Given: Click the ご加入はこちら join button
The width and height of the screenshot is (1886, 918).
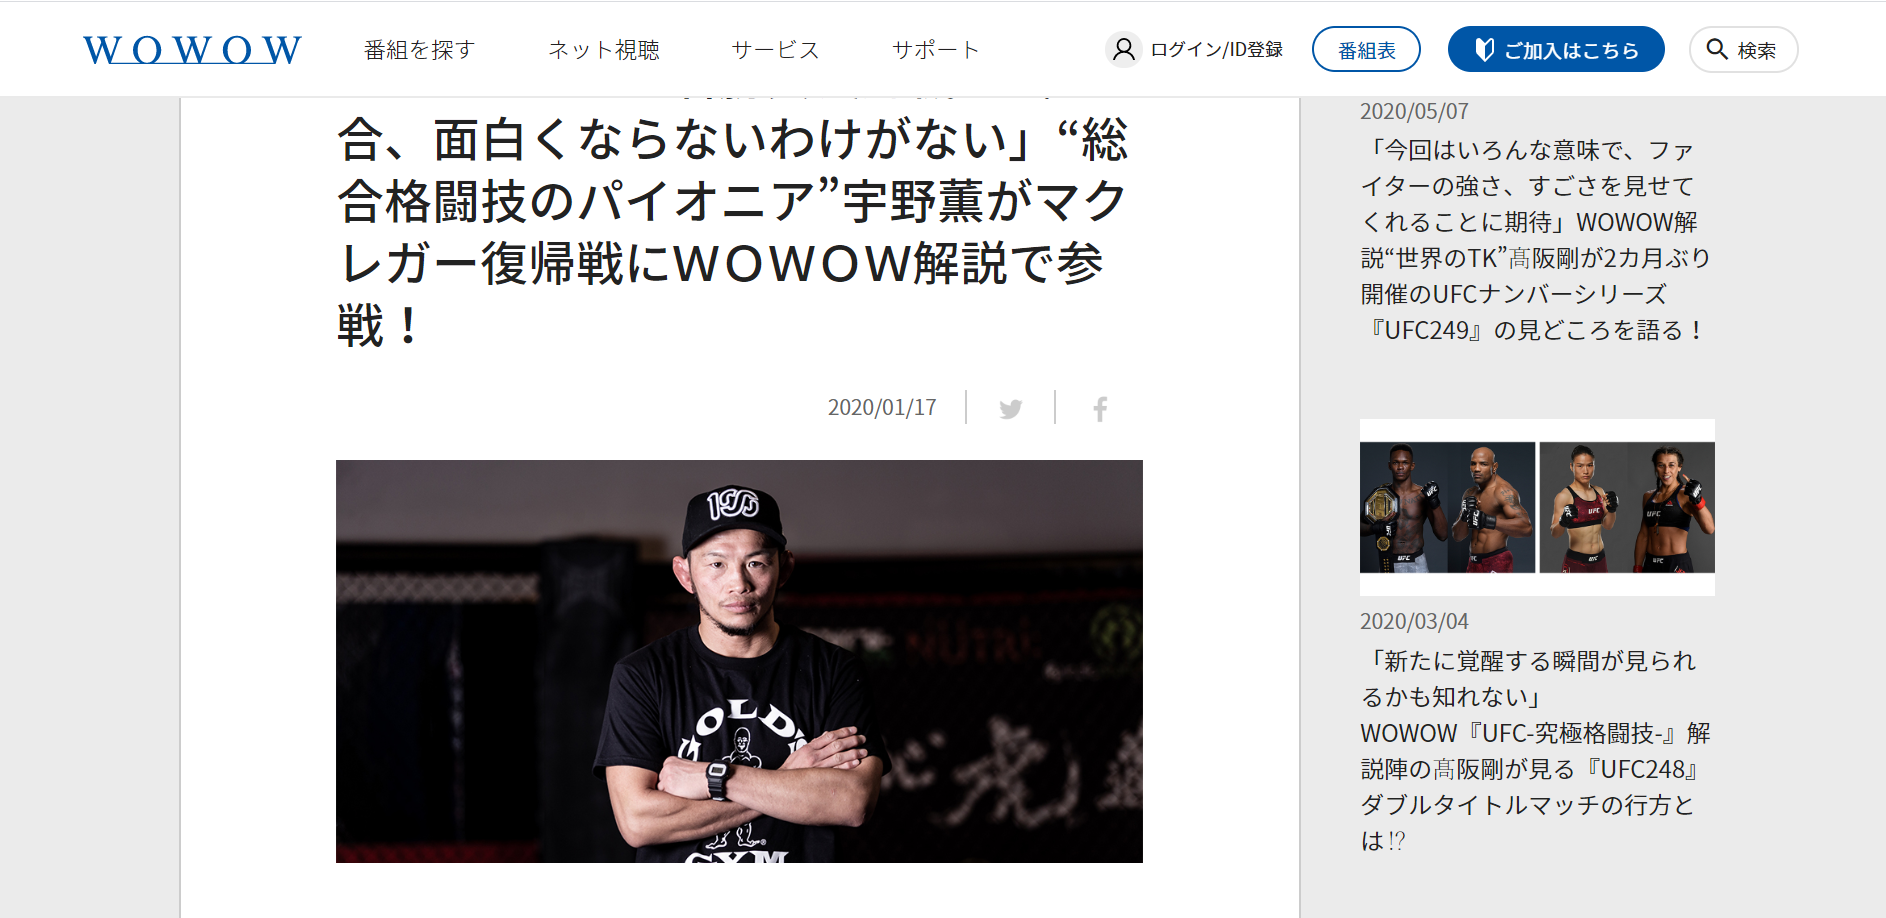Looking at the screenshot, I should (x=1556, y=49).
